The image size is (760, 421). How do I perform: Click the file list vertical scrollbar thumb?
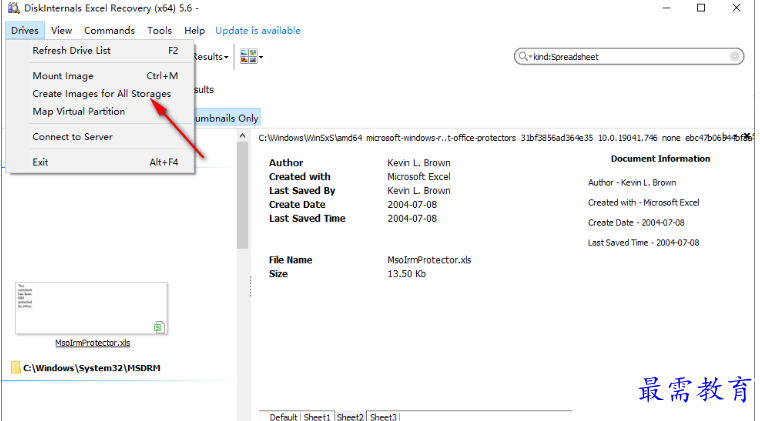pyautogui.click(x=242, y=196)
